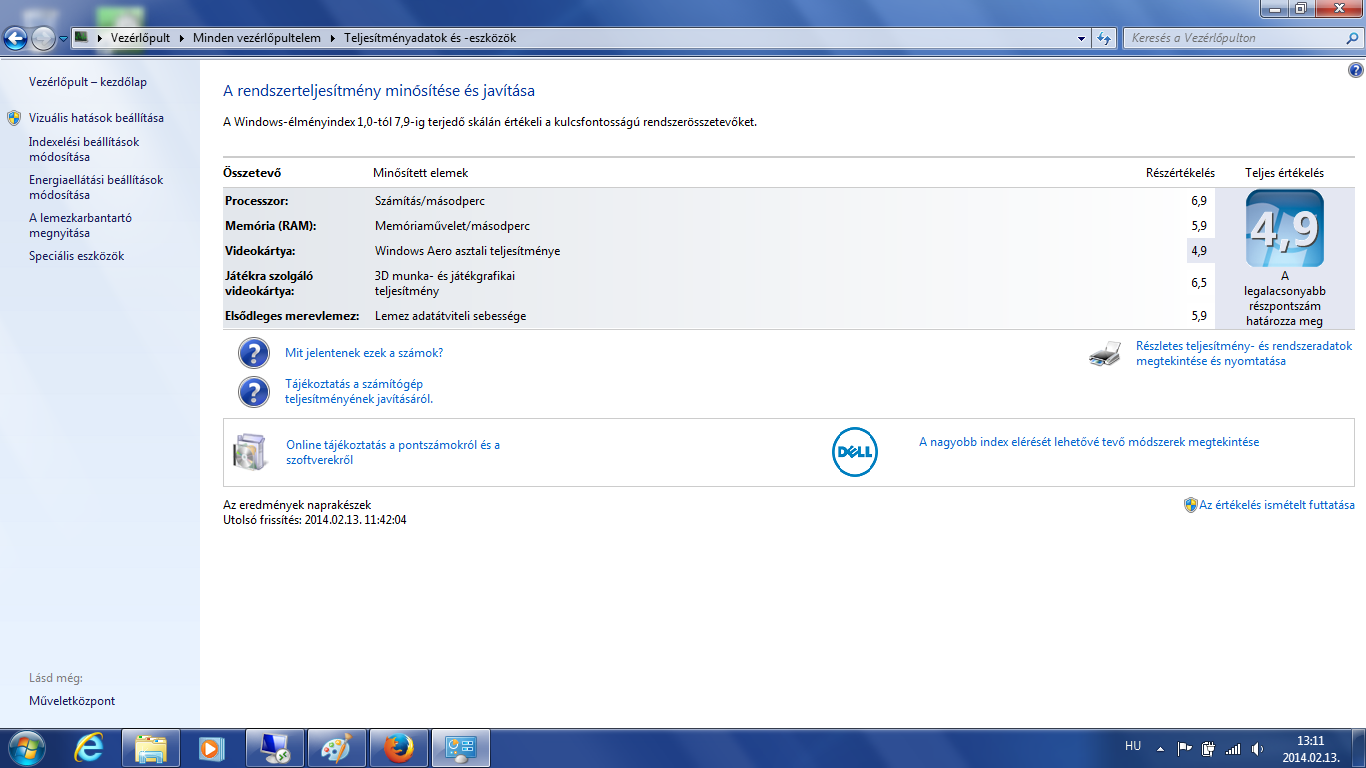Open the recent pages dropdown arrow
The width and height of the screenshot is (1366, 768).
64,39
